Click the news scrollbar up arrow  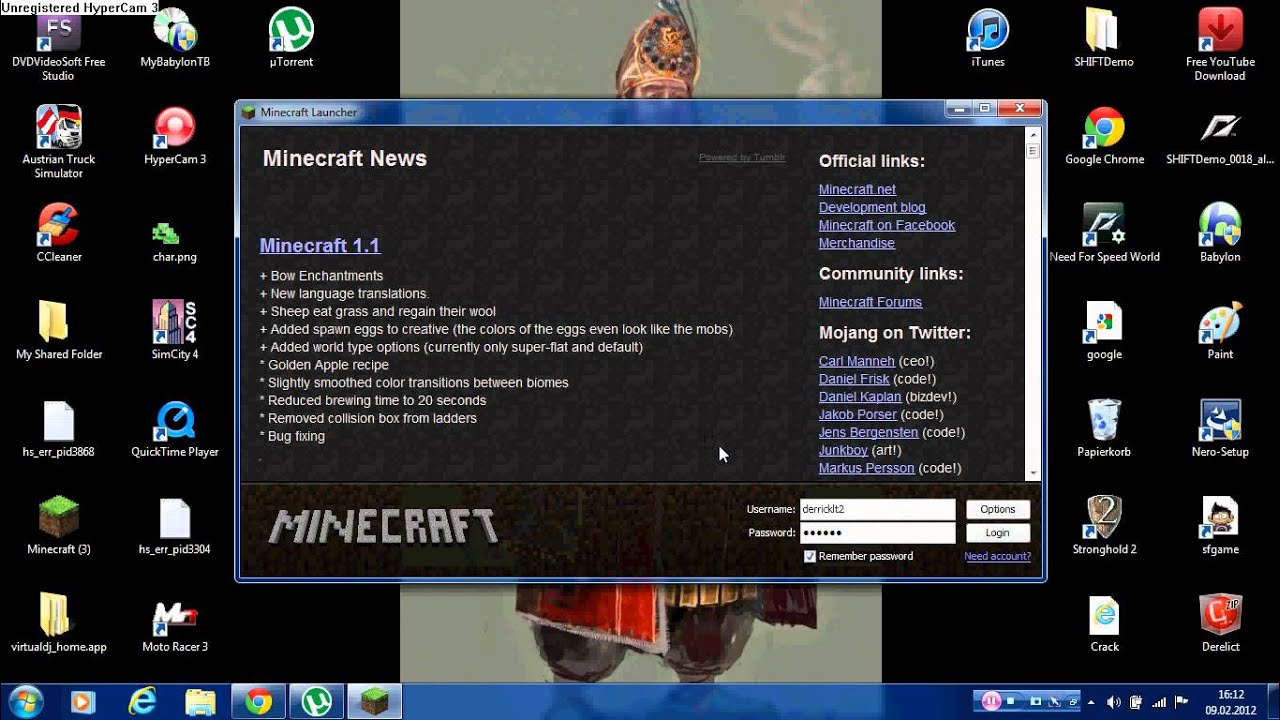pyautogui.click(x=1032, y=134)
